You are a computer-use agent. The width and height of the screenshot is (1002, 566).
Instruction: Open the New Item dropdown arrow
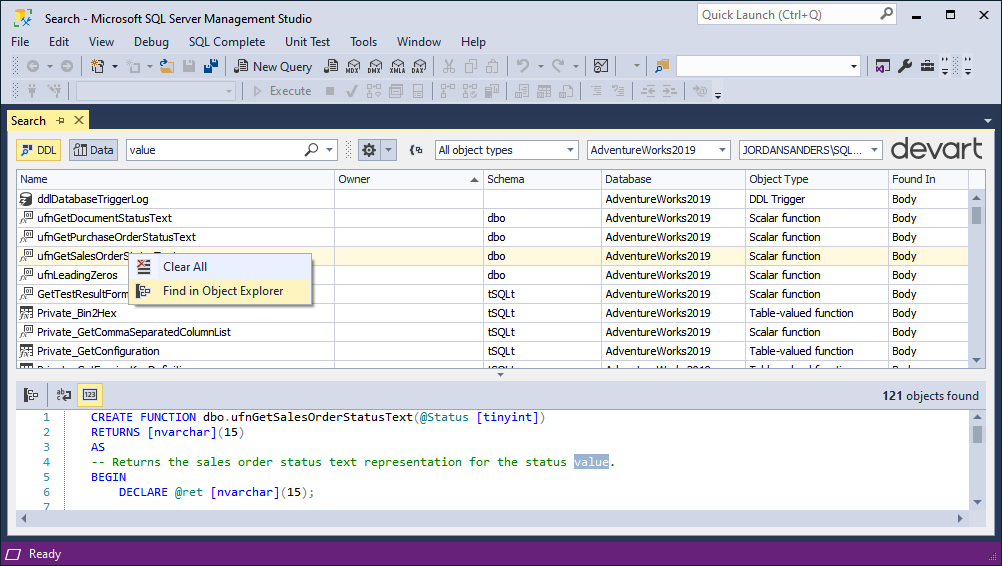(x=115, y=66)
